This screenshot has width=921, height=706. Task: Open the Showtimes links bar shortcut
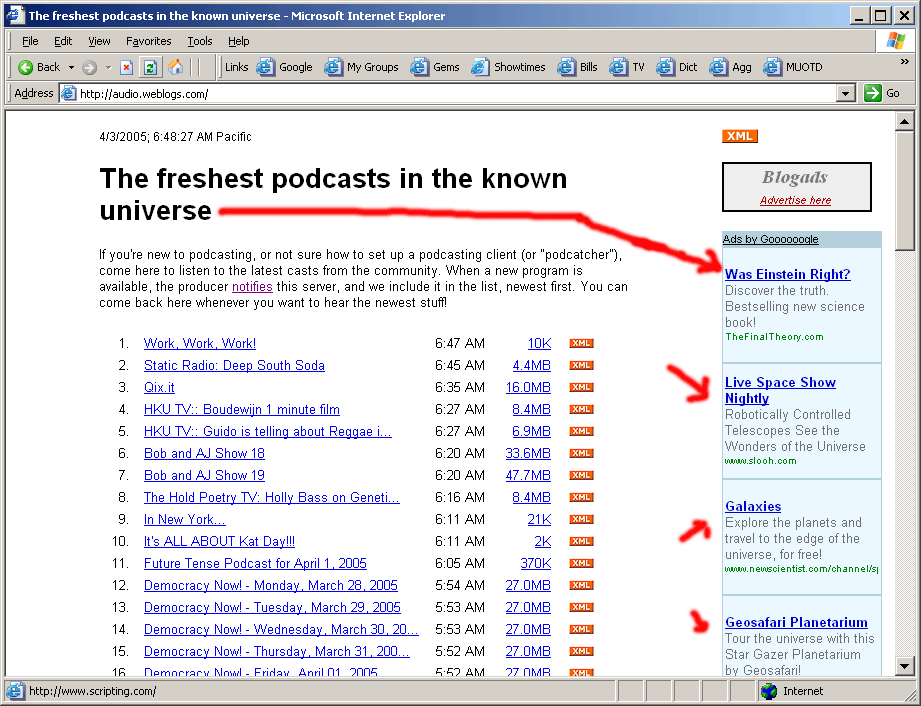click(508, 67)
